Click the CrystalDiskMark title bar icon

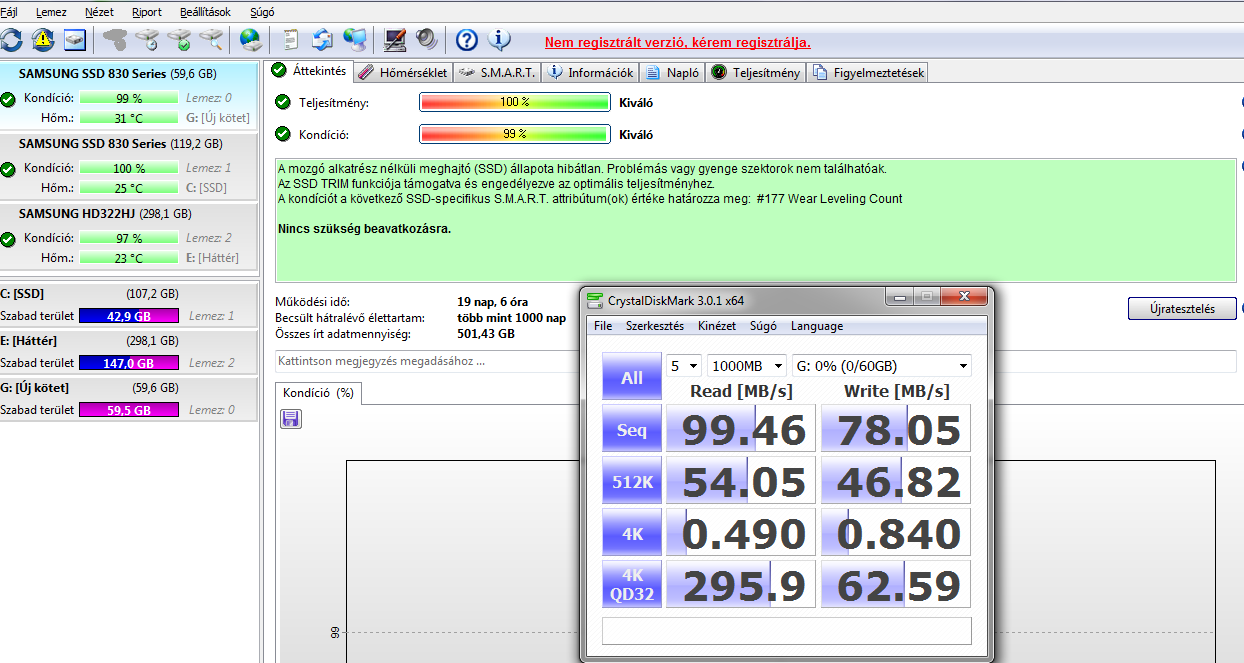click(x=596, y=300)
